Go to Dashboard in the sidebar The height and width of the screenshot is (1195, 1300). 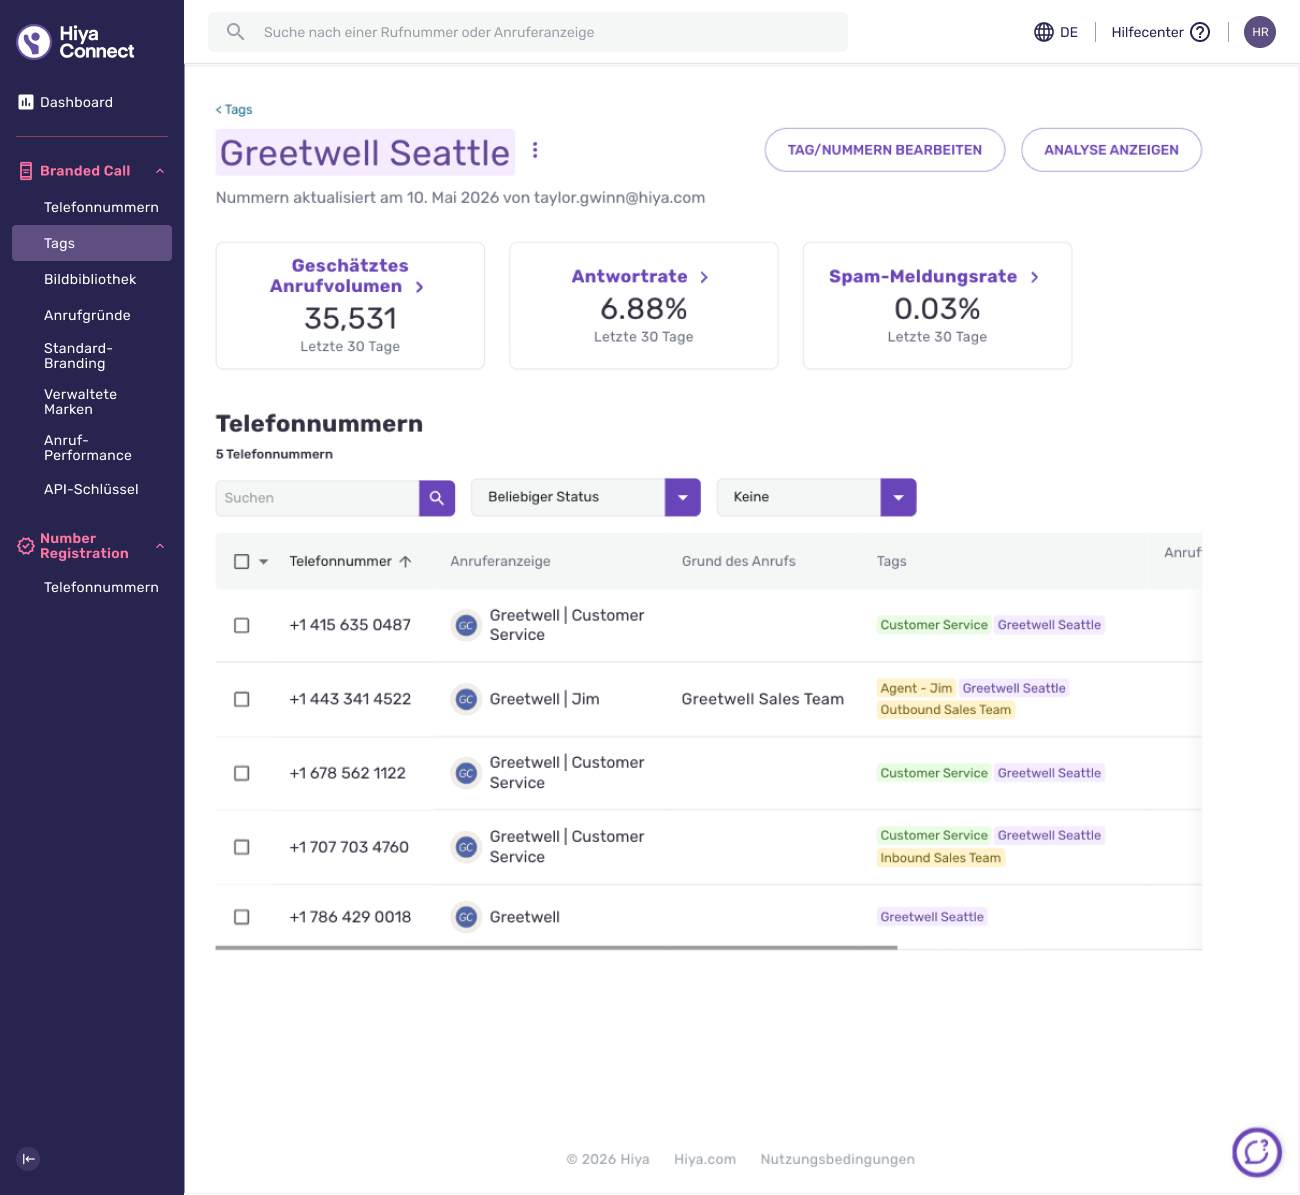click(x=76, y=102)
